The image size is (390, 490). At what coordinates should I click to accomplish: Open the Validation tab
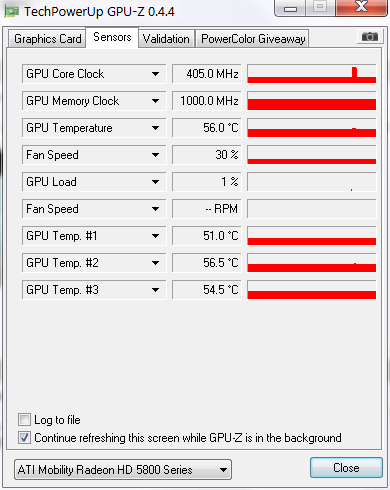coord(166,39)
